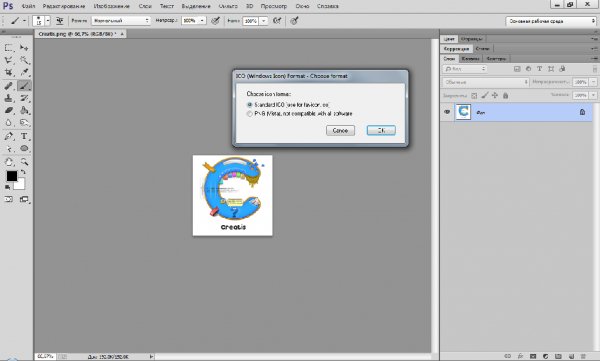Open layer opacity dropdown arrow
The height and width of the screenshot is (361, 600).
coord(593,82)
